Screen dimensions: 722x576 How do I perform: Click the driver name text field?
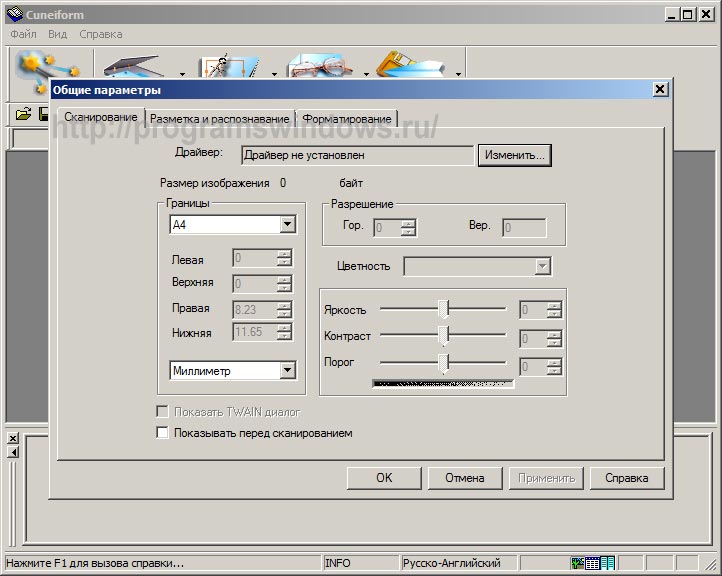pyautogui.click(x=357, y=155)
